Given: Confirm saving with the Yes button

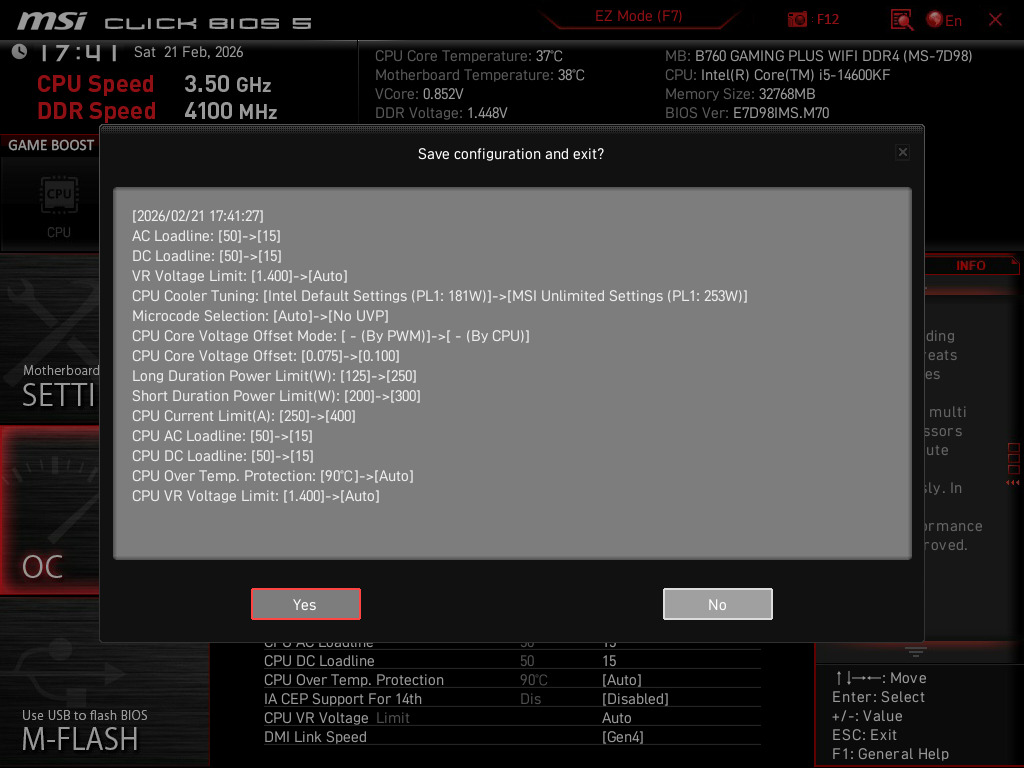Looking at the screenshot, I should (x=306, y=604).
